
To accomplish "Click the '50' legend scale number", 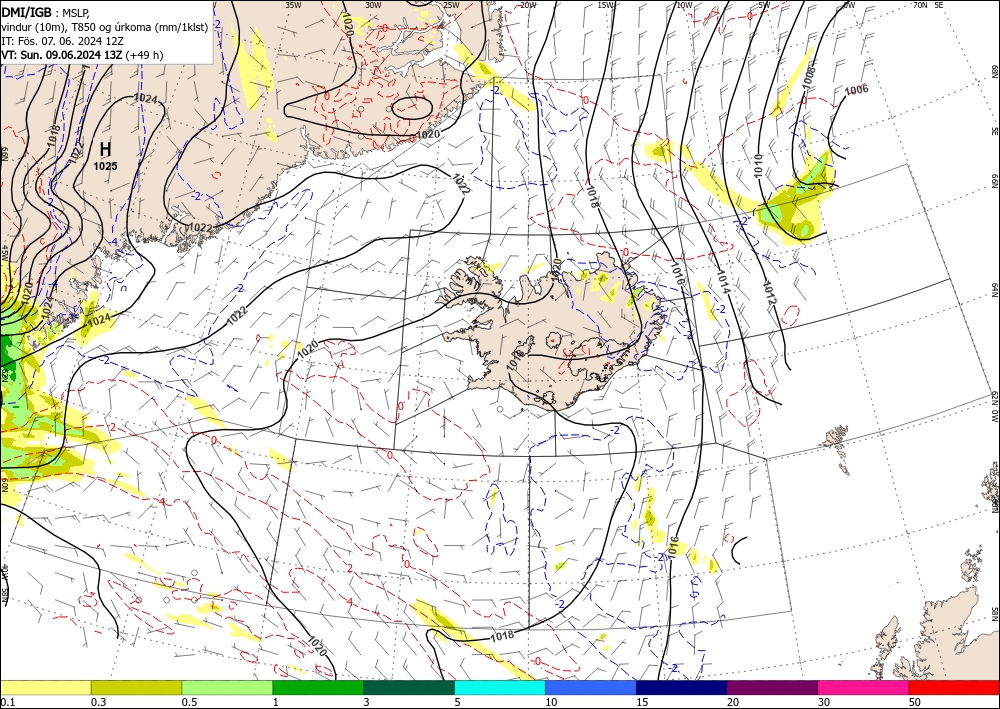I will (x=915, y=702).
